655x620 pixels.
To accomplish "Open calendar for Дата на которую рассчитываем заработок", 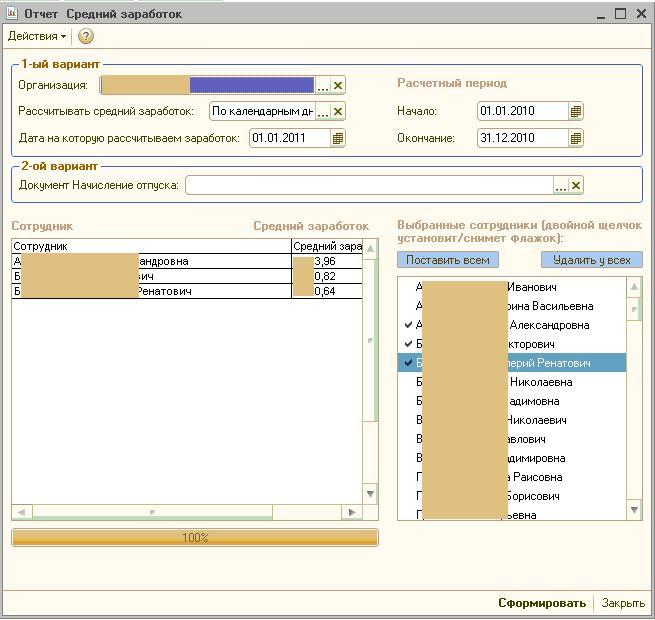I will coord(338,138).
